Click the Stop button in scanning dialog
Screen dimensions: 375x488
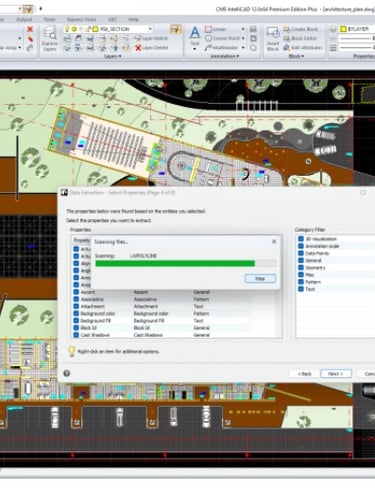pos(260,279)
